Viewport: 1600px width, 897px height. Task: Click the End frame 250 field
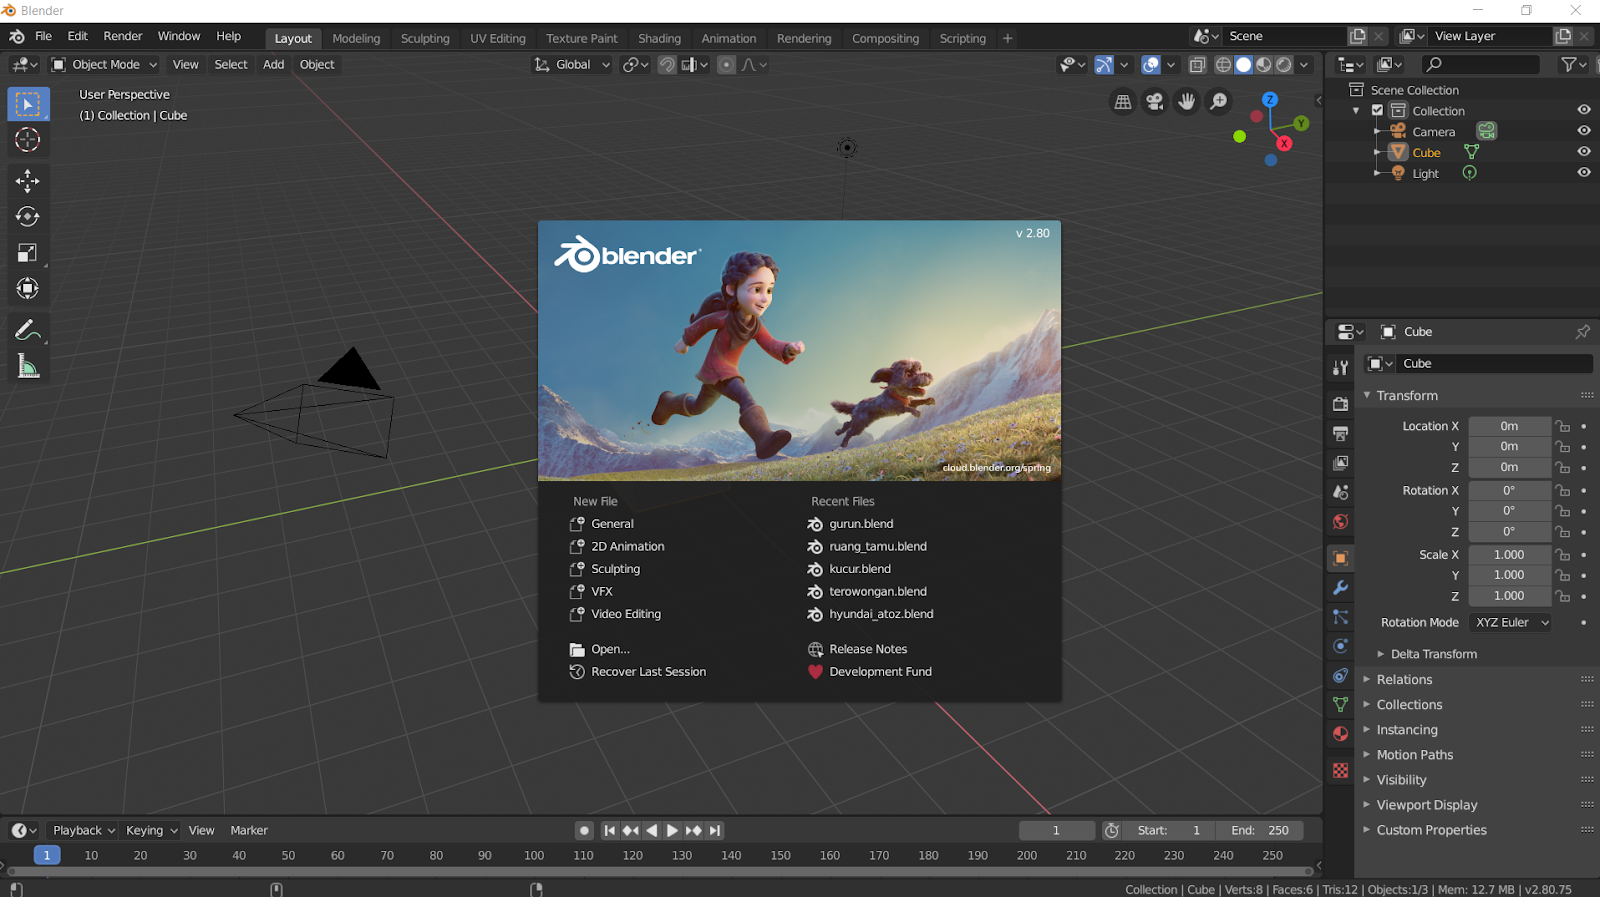click(1259, 830)
